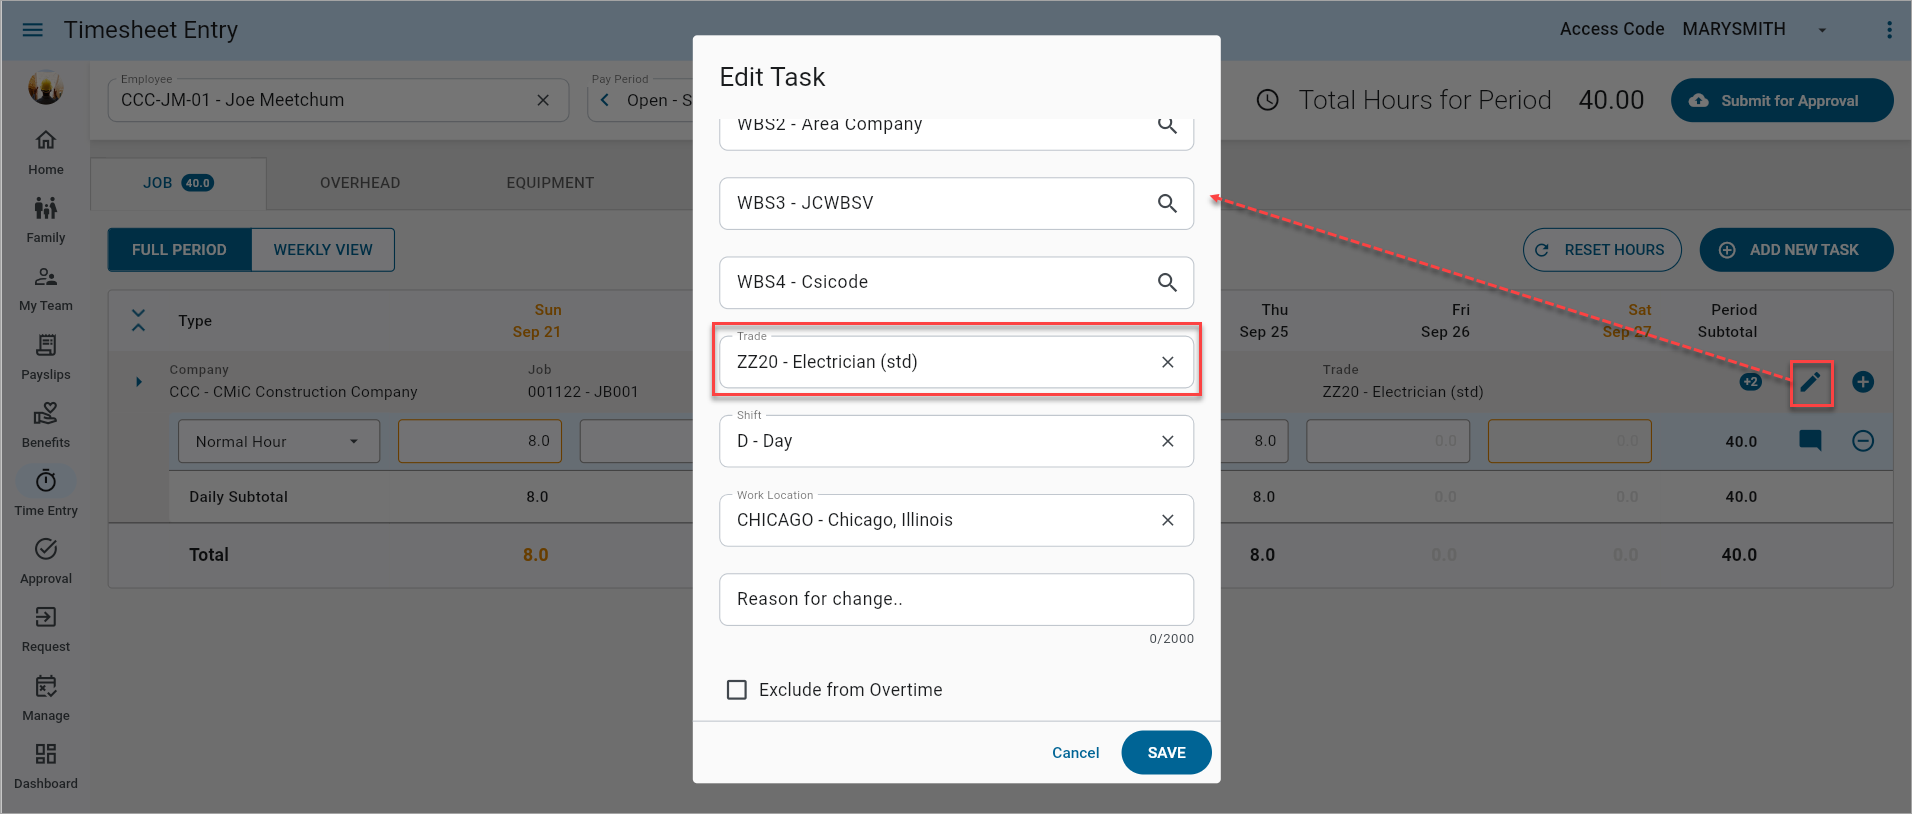The width and height of the screenshot is (1912, 814).
Task: Open the vertical three-dot options menu
Action: pyautogui.click(x=1889, y=30)
